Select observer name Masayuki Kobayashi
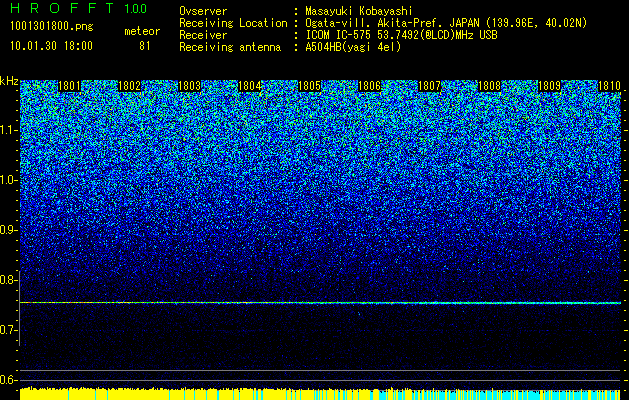The image size is (629, 400). pos(359,11)
